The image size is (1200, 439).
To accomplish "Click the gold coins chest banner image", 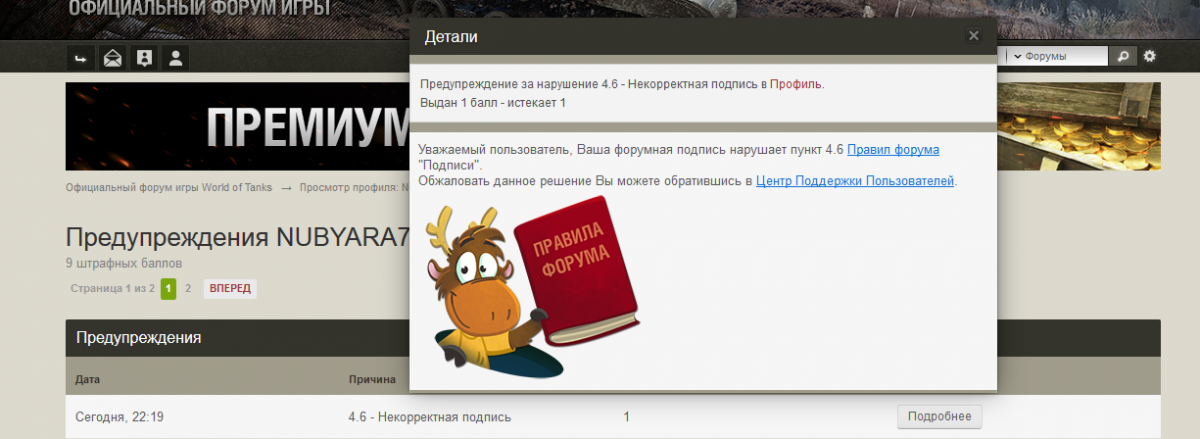I will pos(1079,127).
